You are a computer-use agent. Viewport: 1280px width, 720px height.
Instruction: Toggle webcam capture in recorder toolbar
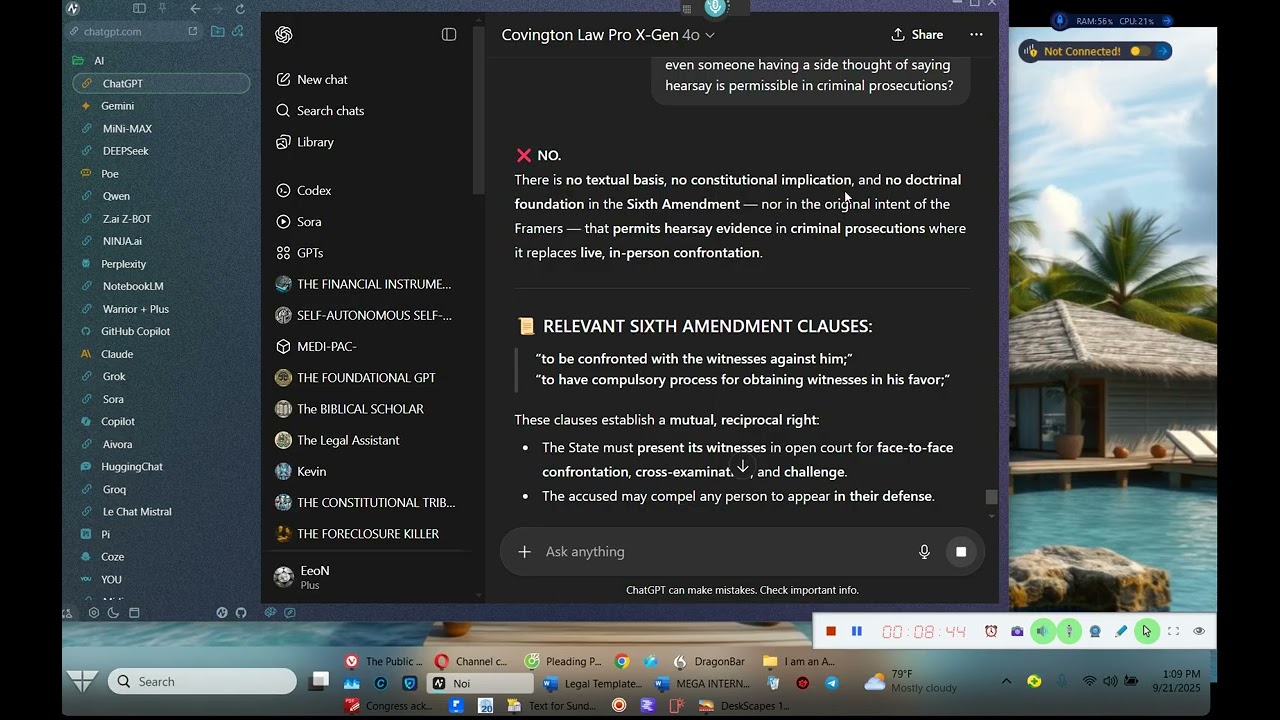point(1095,631)
